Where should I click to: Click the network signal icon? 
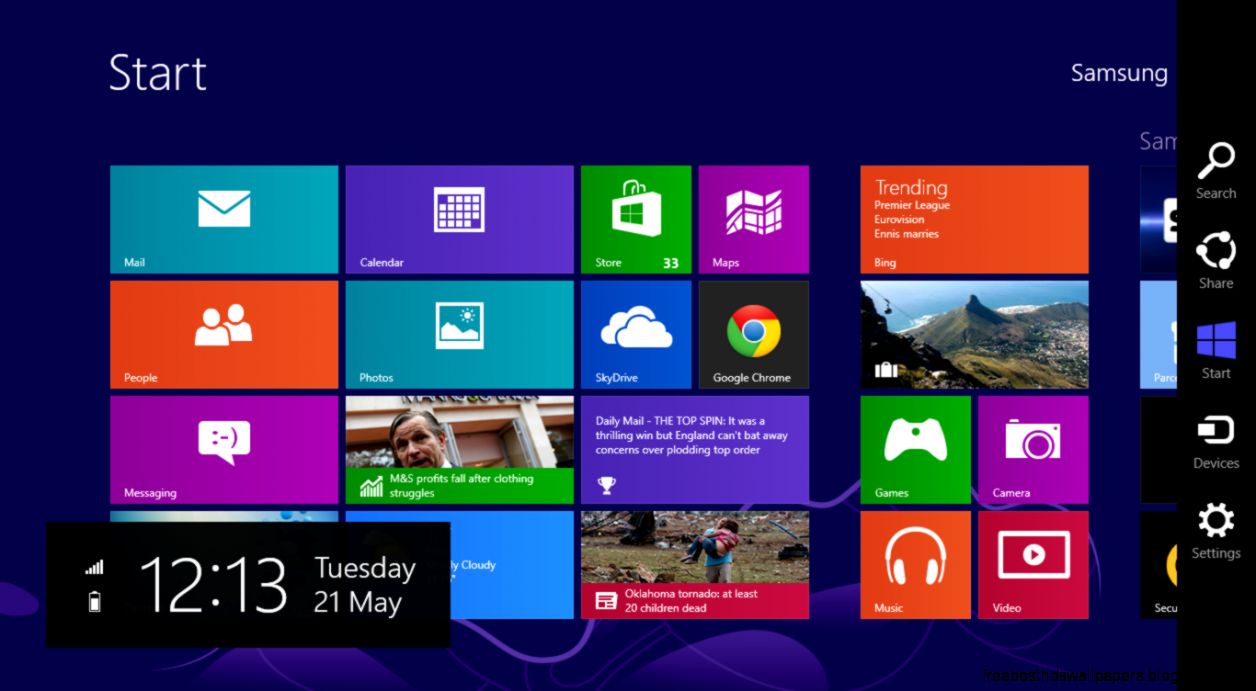[94, 567]
